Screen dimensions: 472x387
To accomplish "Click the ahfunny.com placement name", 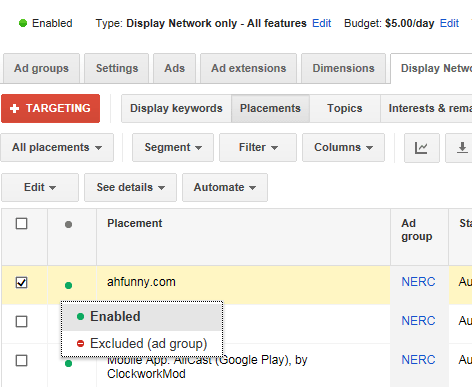I will pos(141,282).
